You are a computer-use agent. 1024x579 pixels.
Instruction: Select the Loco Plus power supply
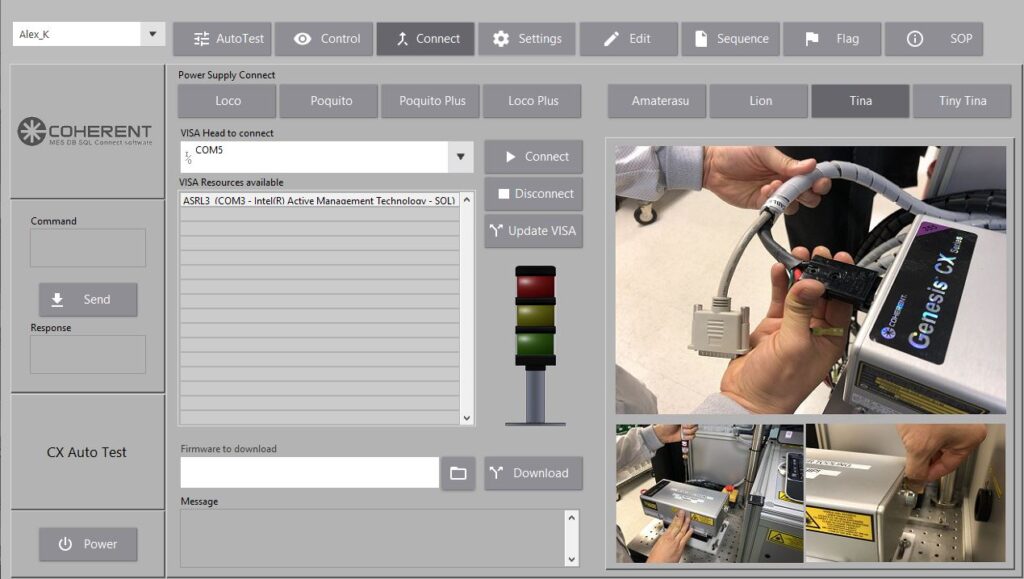coord(532,101)
